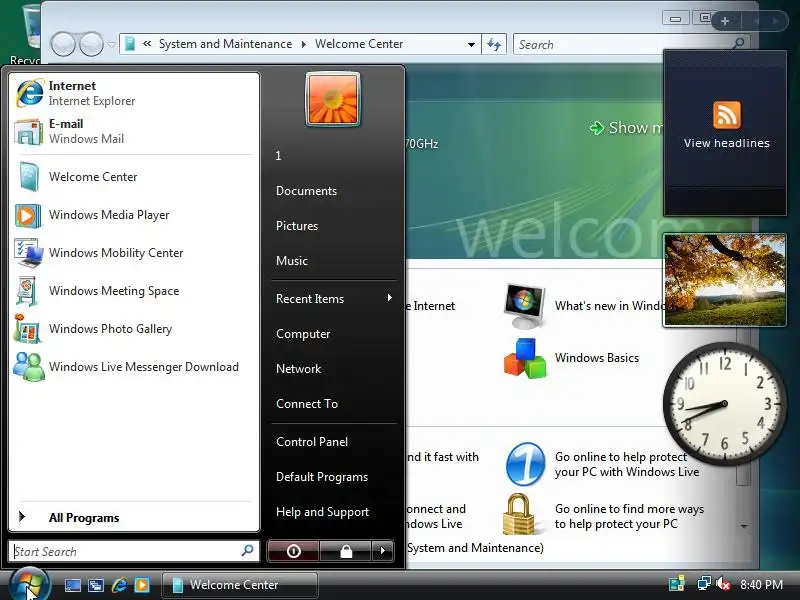
Task: Click the slideshow autumn tree picture gadget
Action: tap(724, 280)
